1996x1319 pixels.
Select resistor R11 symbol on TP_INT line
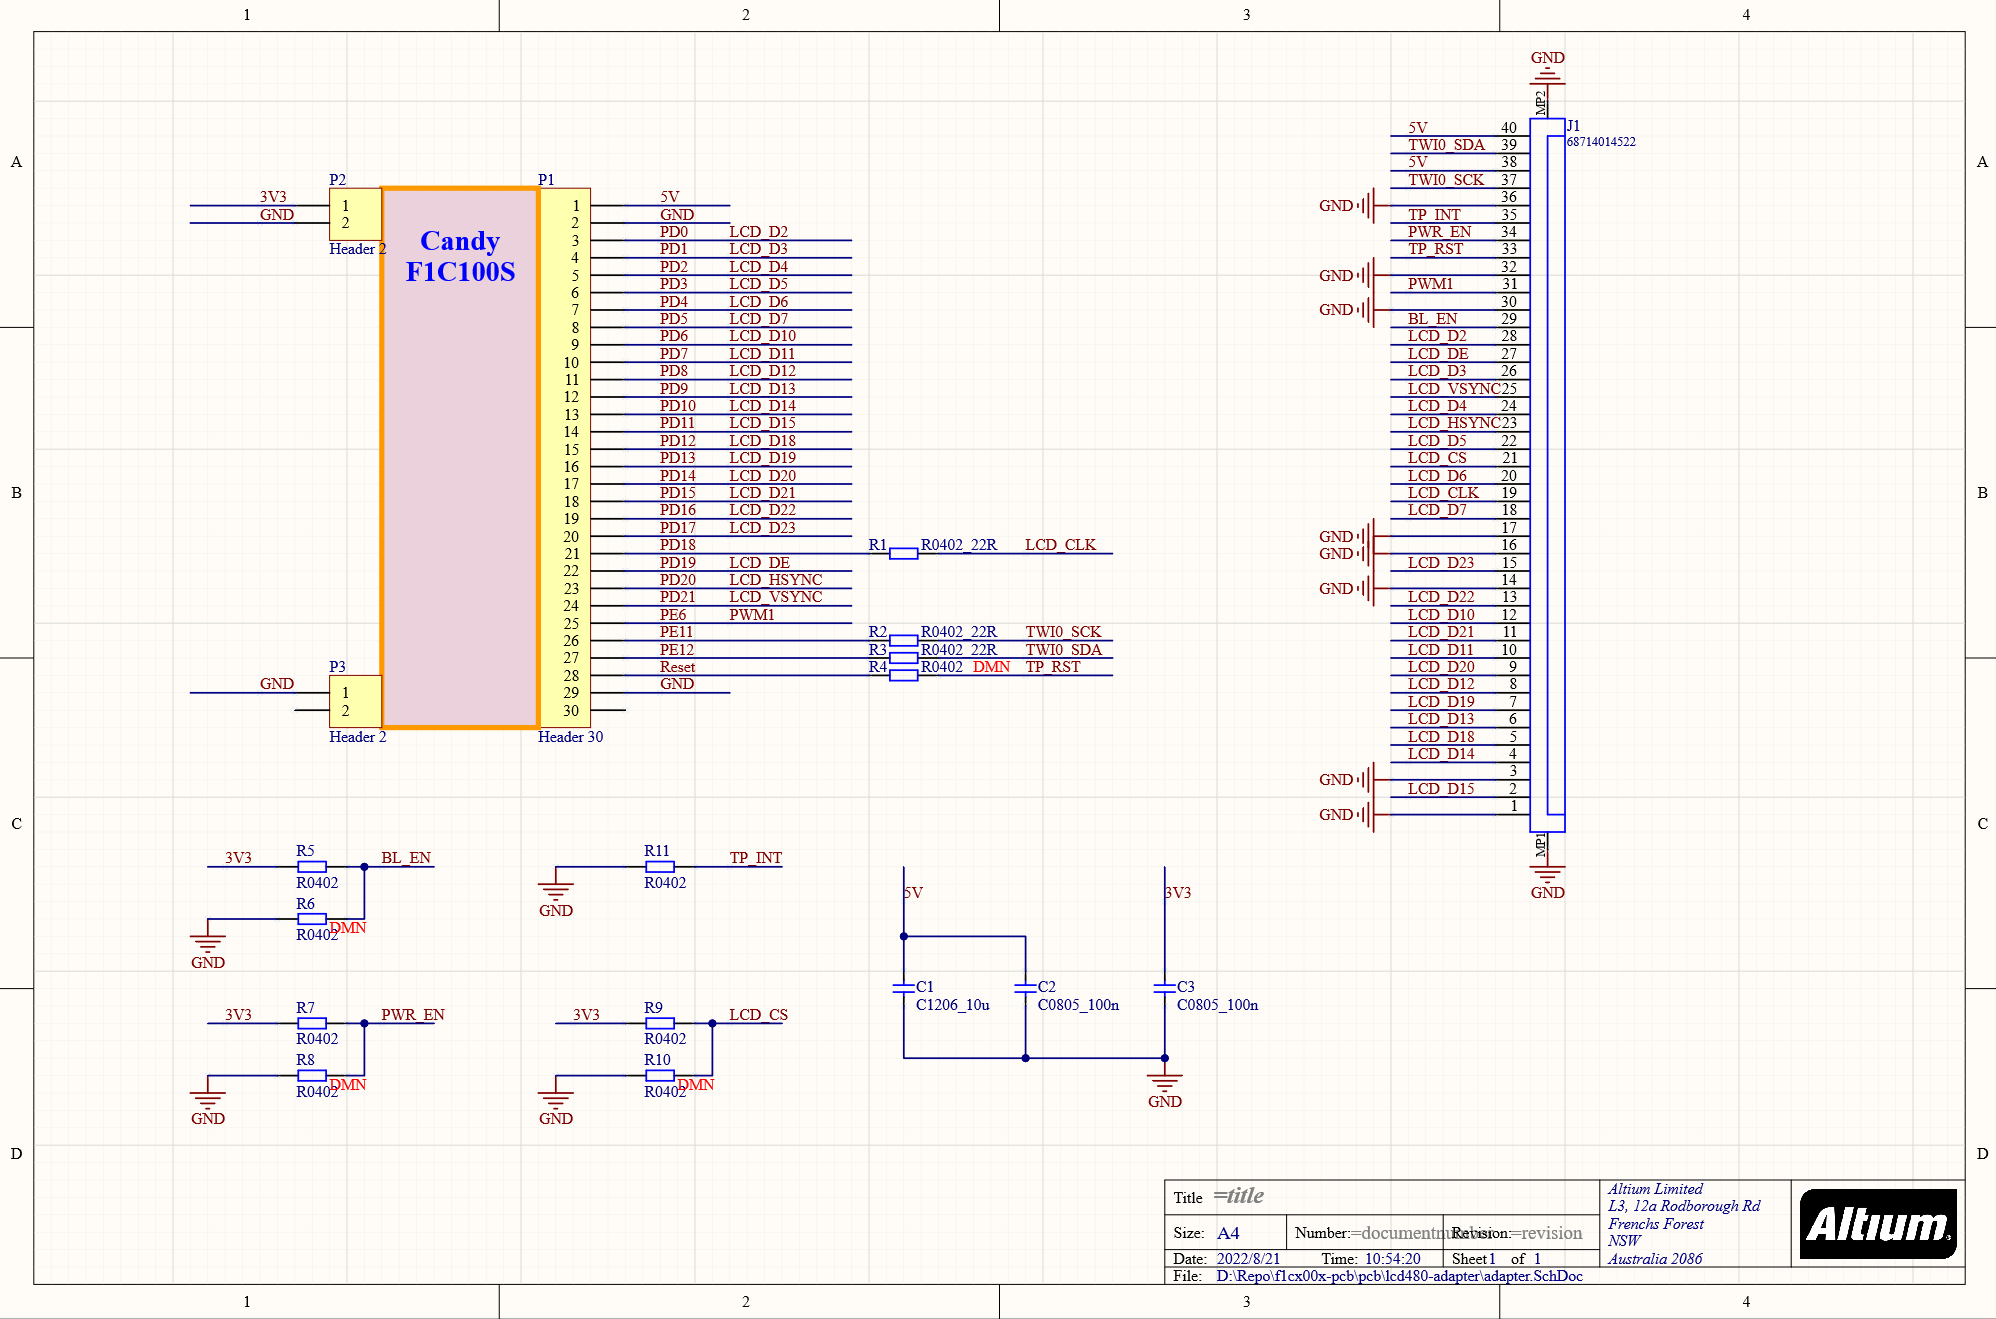click(659, 866)
